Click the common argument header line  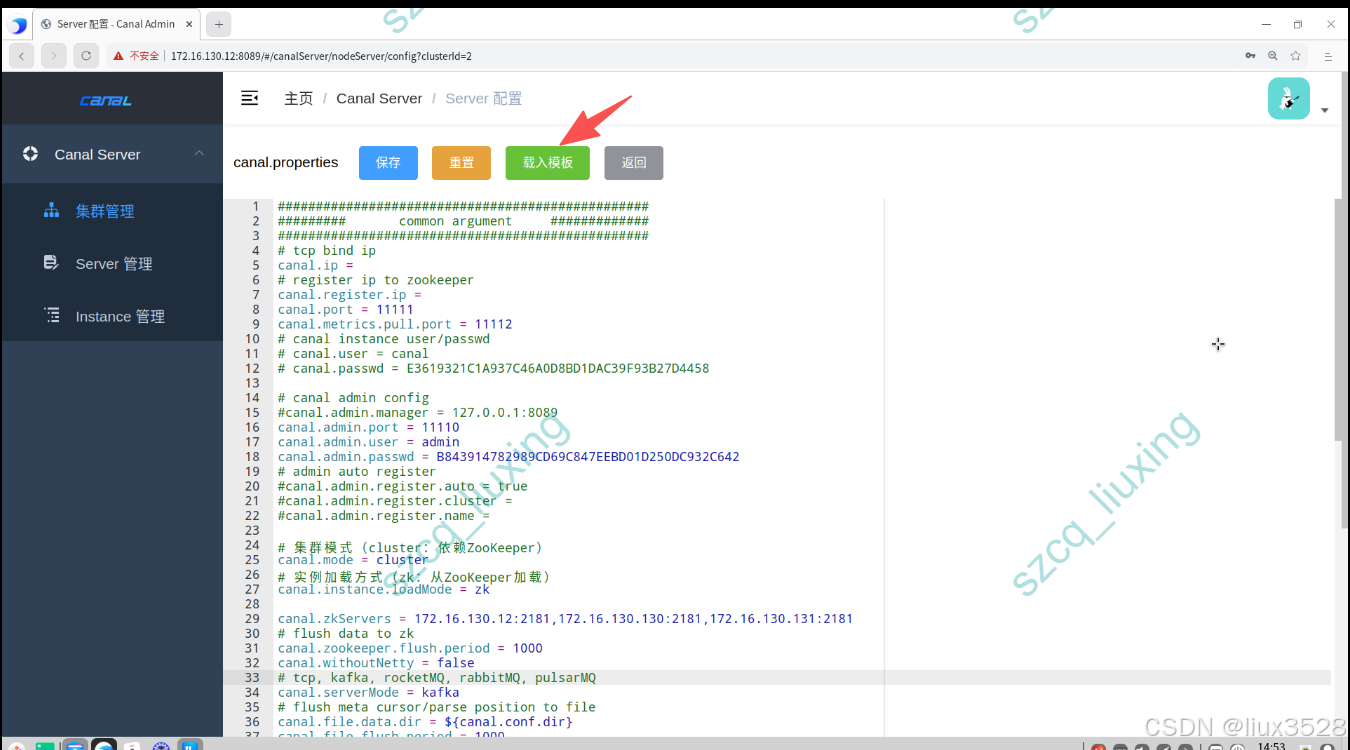pyautogui.click(x=463, y=221)
